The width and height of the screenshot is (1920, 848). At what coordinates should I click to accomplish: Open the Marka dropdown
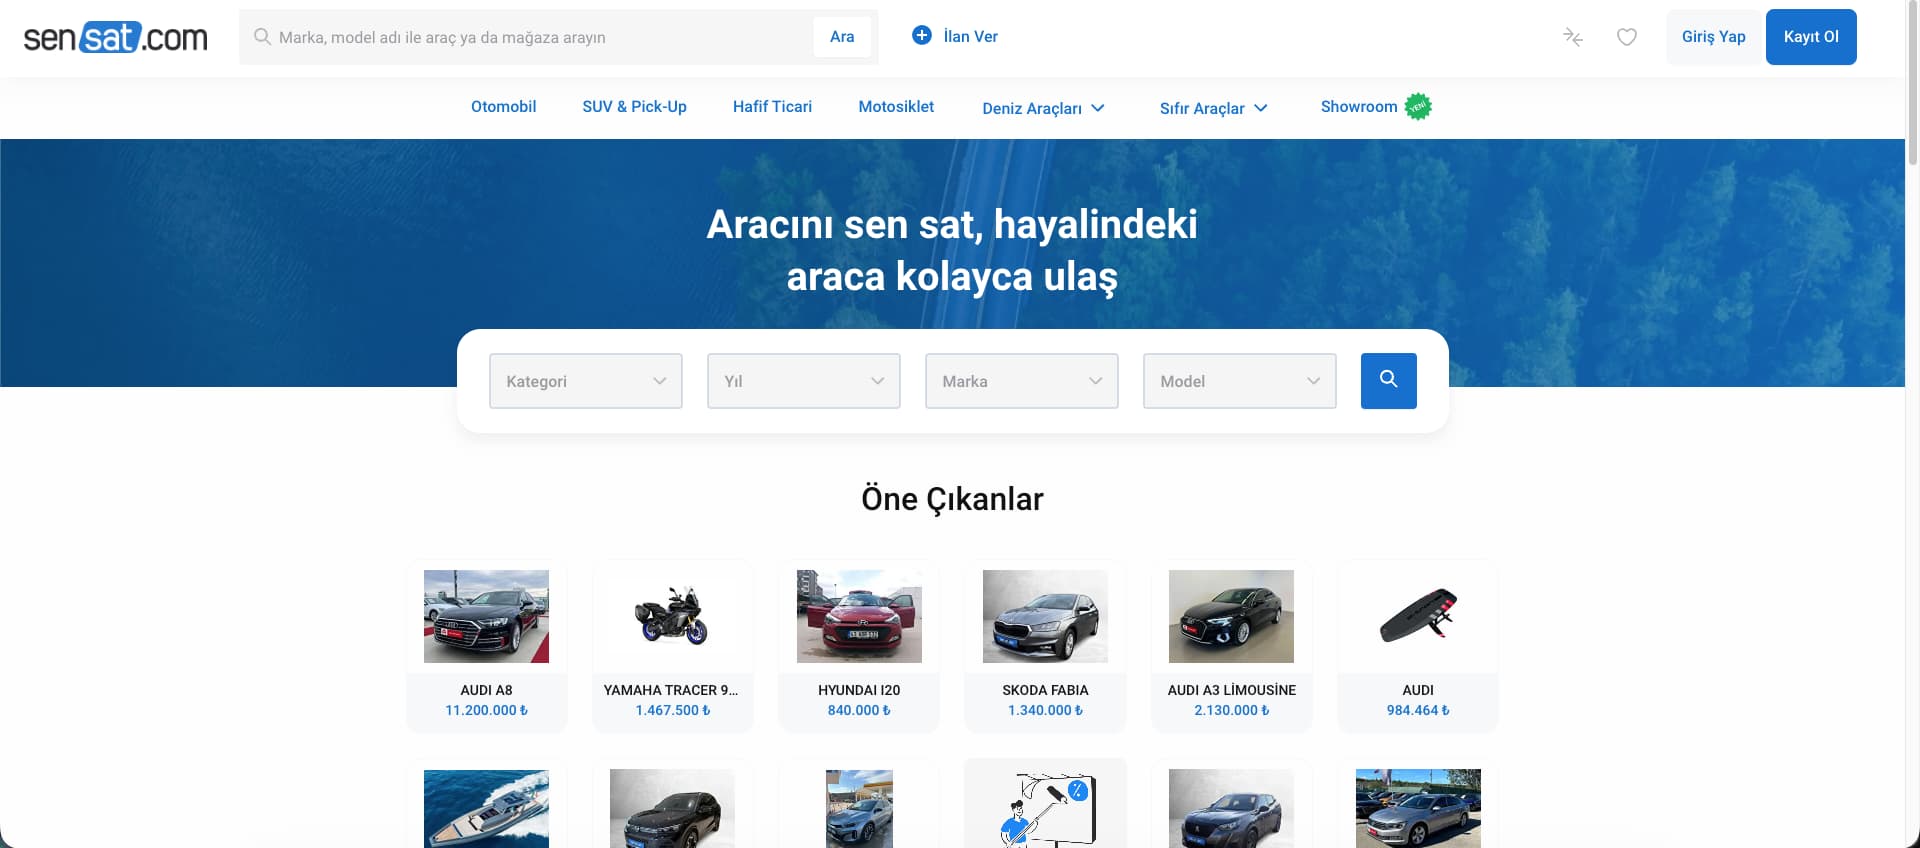pyautogui.click(x=1022, y=381)
